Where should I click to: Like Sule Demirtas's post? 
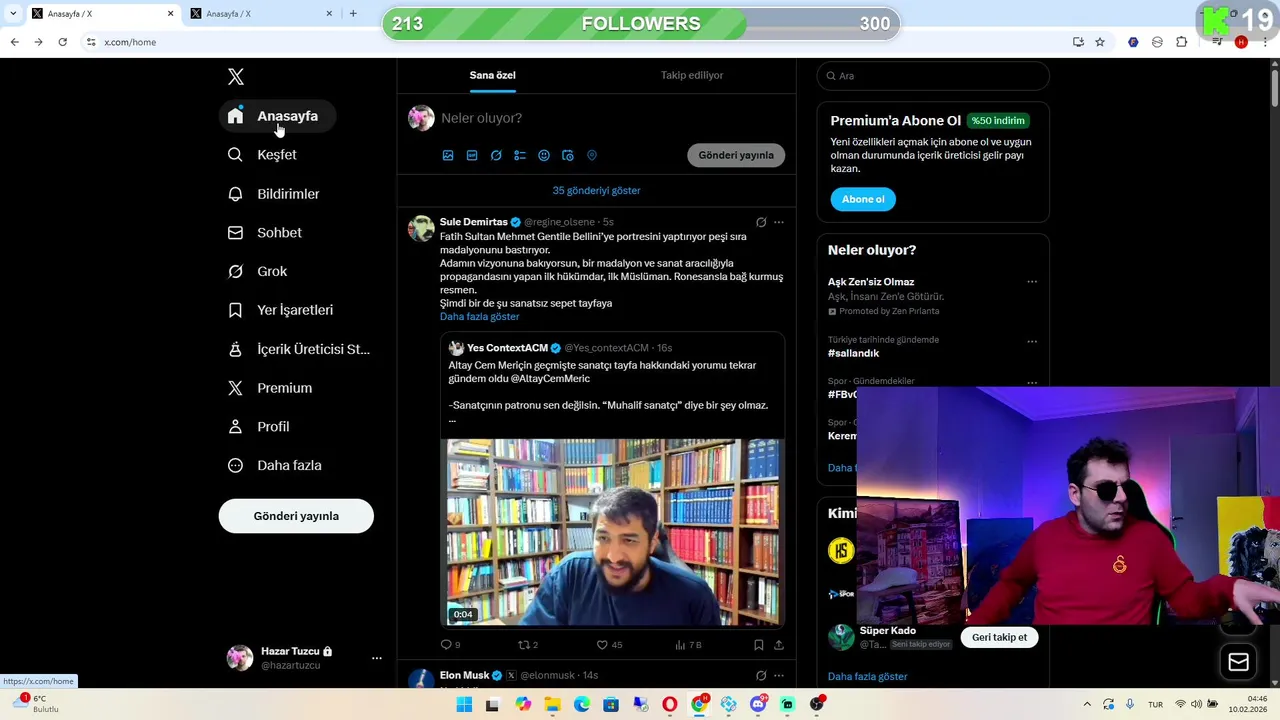tap(608, 645)
